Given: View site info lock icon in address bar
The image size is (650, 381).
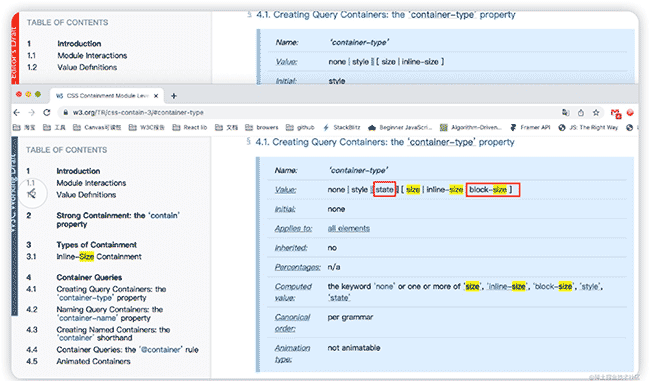Looking at the screenshot, I should click(x=65, y=112).
